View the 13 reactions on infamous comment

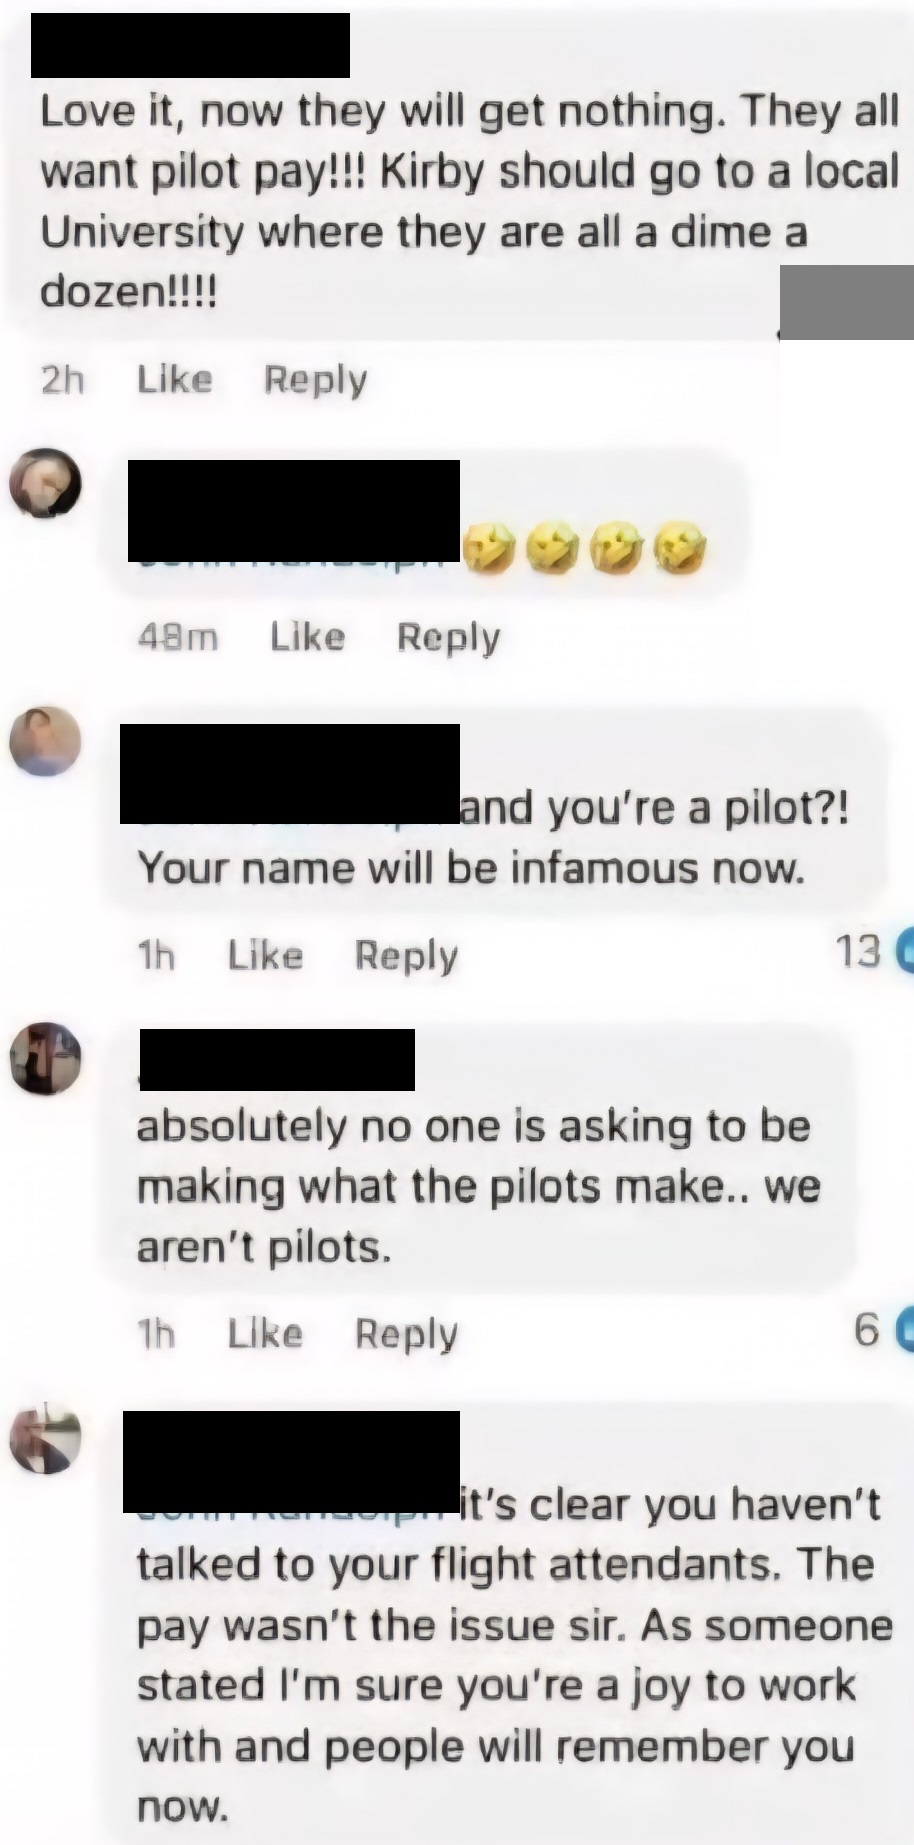tap(872, 951)
